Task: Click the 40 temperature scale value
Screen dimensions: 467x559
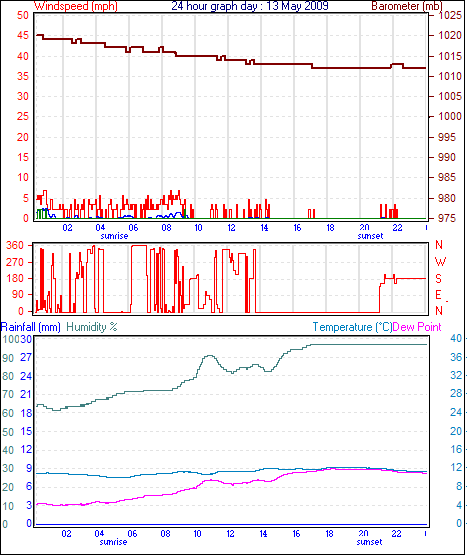Action: coord(456,338)
